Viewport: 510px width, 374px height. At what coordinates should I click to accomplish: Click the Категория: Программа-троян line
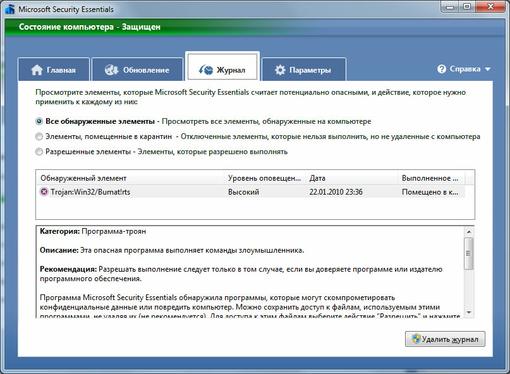(93, 231)
